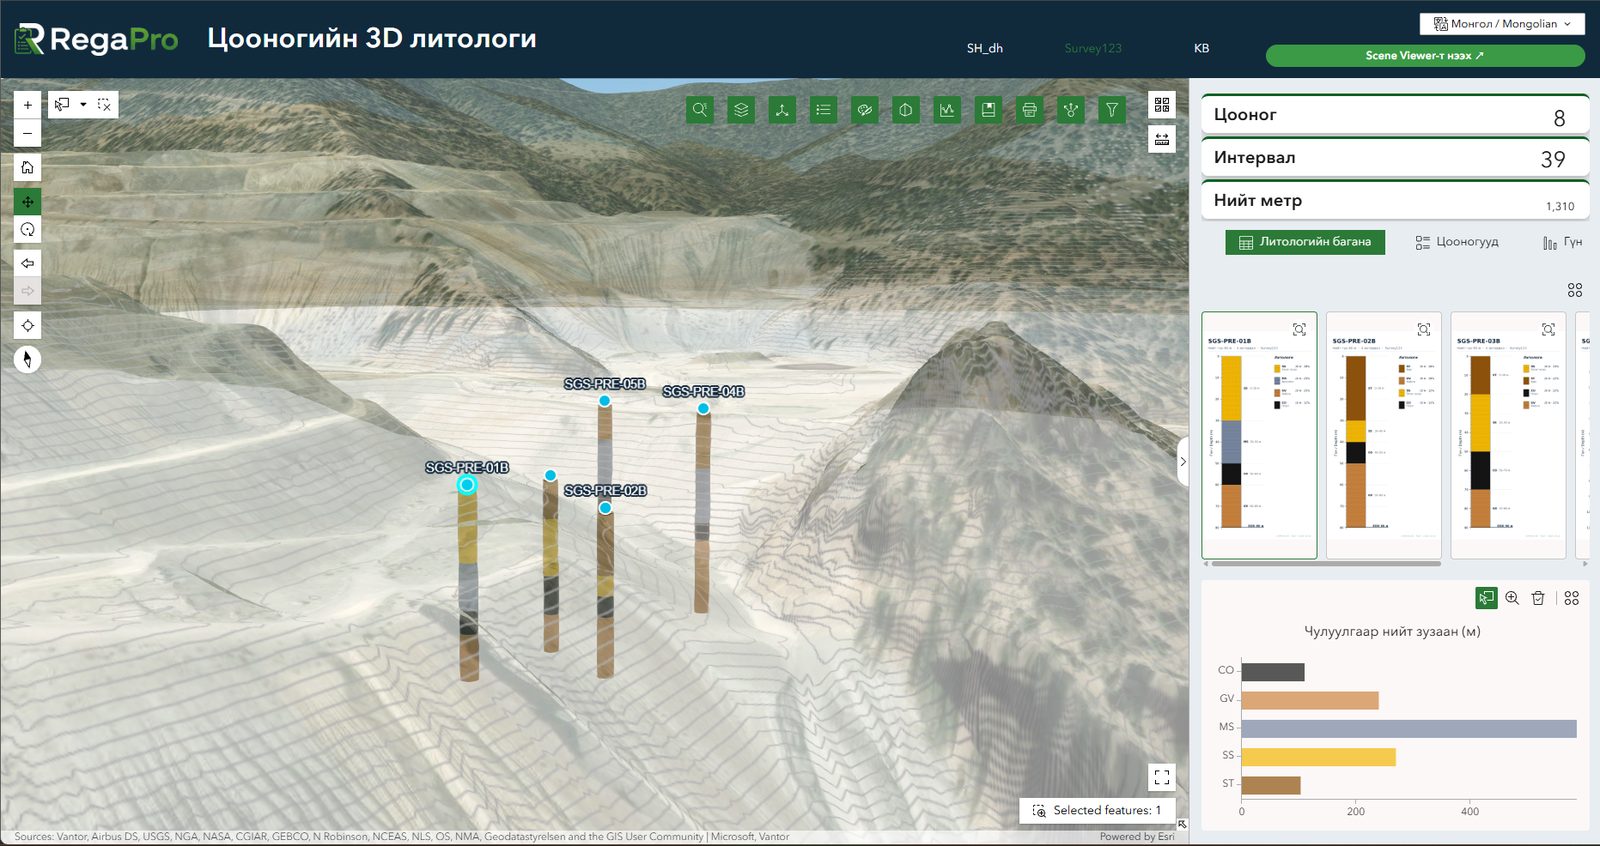
Task: Open the SH_dh header link
Action: pos(985,48)
